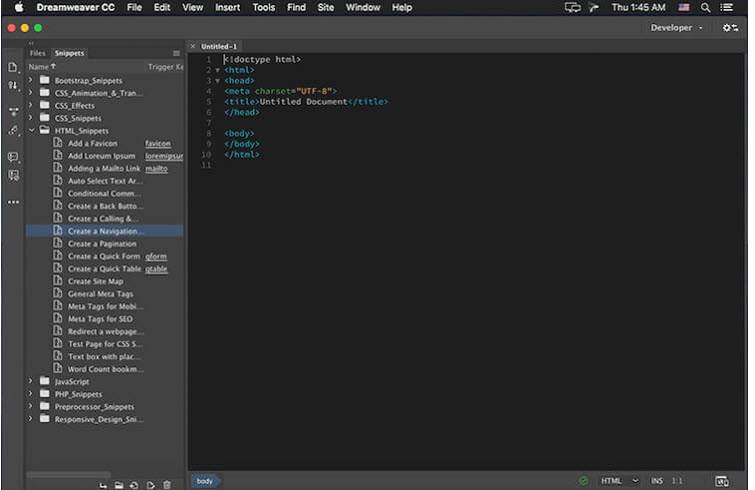Open the Tools menu
755x490 pixels.
point(264,7)
